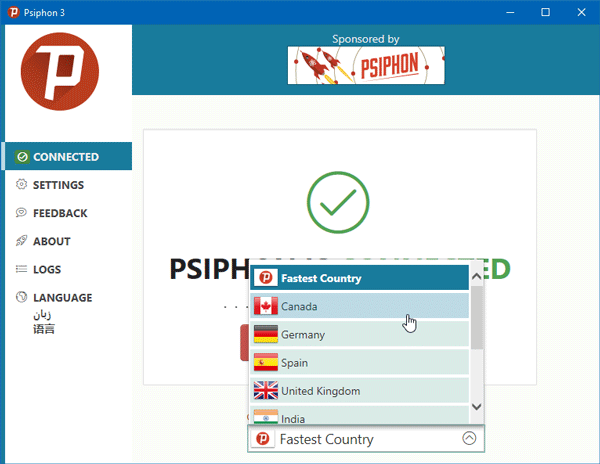The image size is (600, 464).
Task: Click the Persian language label زبان
Action: [42, 315]
